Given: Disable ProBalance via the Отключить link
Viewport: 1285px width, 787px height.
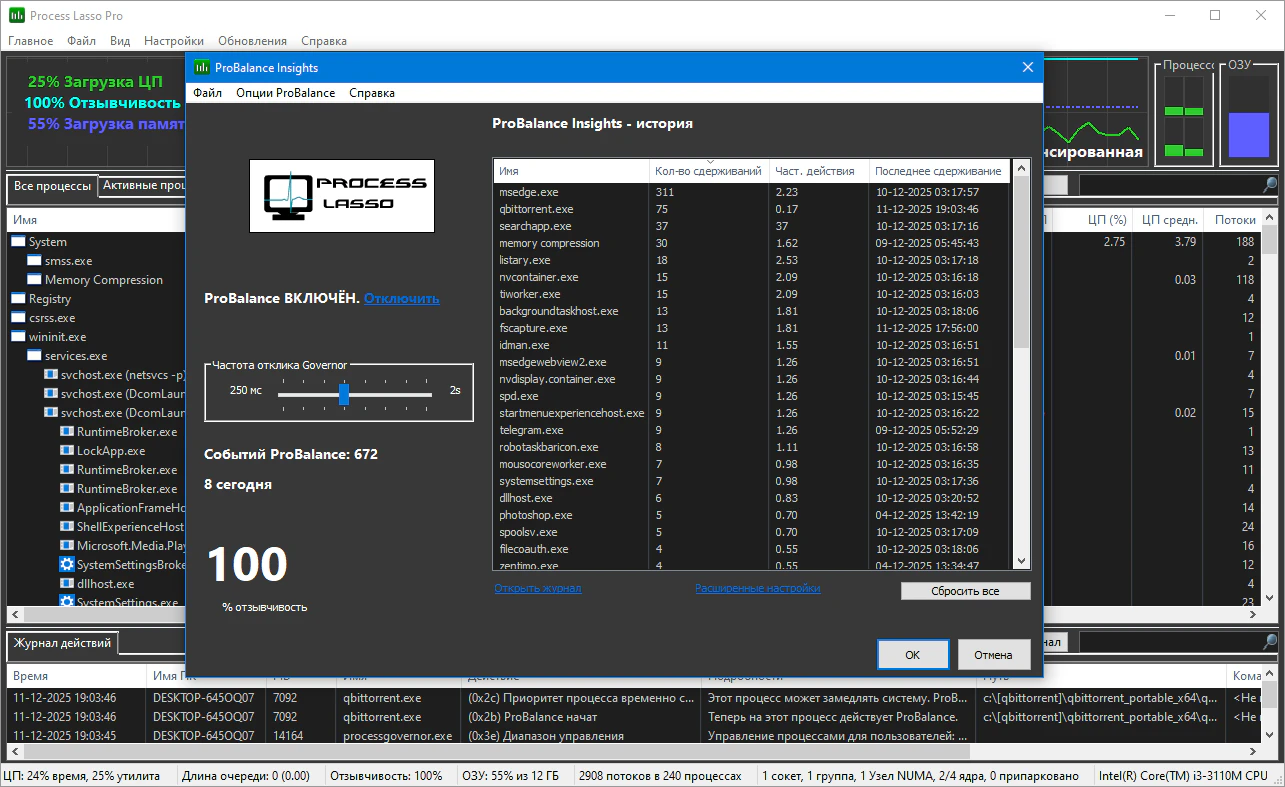Looking at the screenshot, I should pos(401,299).
